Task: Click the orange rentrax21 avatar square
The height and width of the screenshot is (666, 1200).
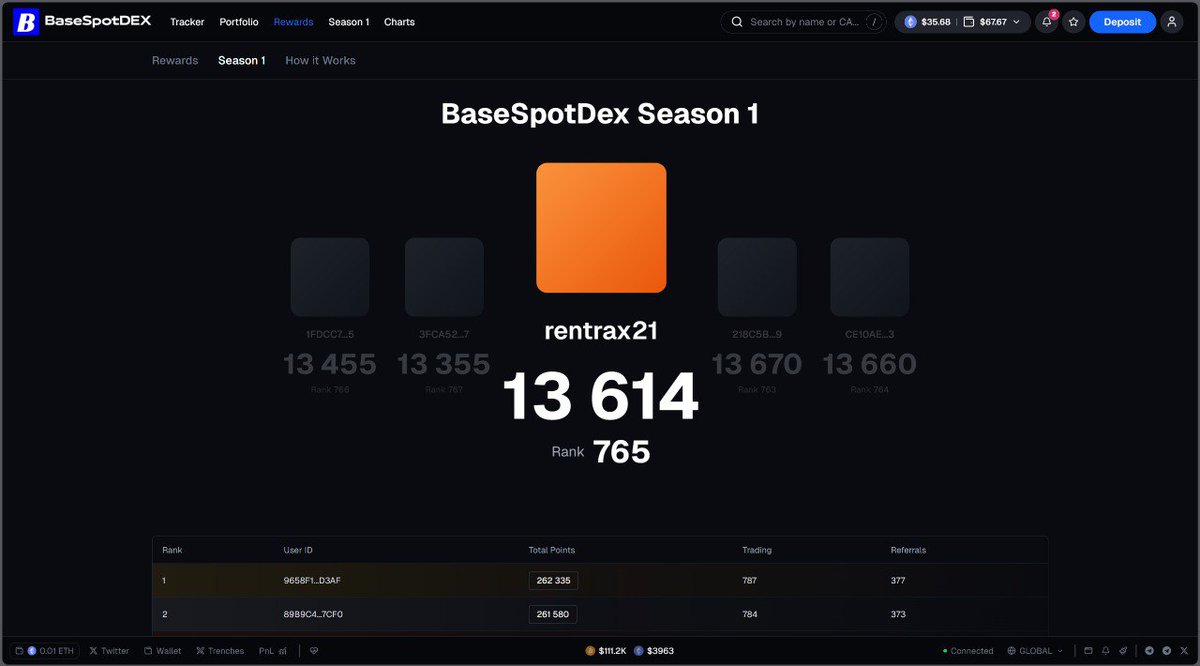Action: (601, 228)
